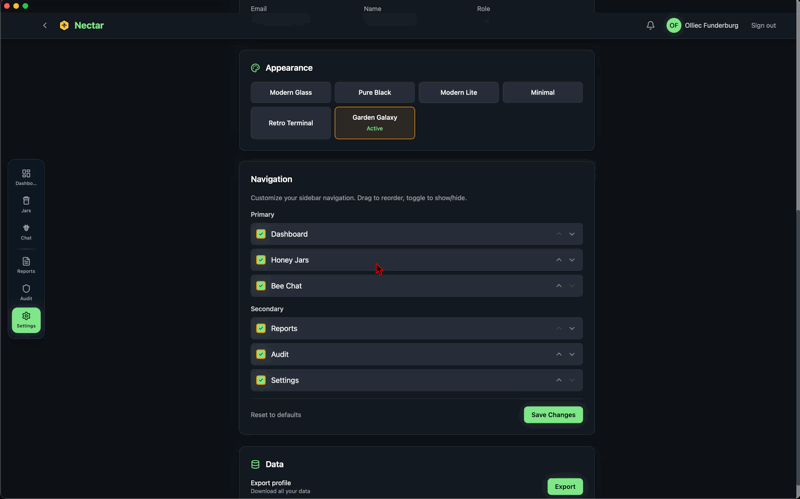800x499 pixels.
Task: Click the Appearance palette icon
Action: (255, 68)
